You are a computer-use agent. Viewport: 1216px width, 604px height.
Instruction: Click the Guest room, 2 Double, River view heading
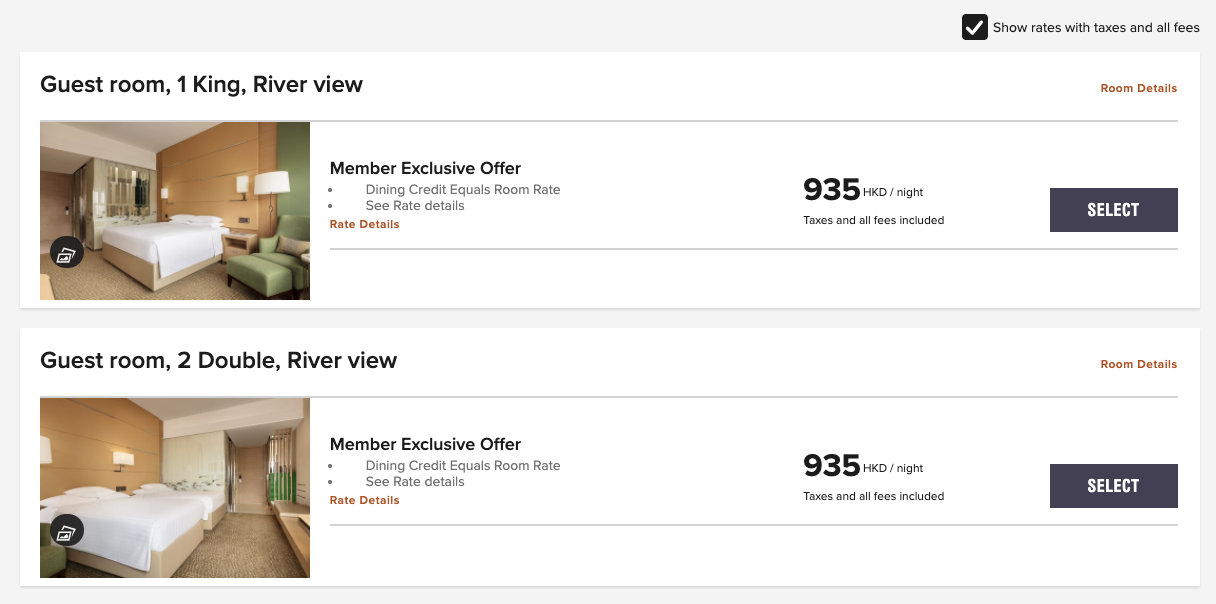pyautogui.click(x=218, y=361)
